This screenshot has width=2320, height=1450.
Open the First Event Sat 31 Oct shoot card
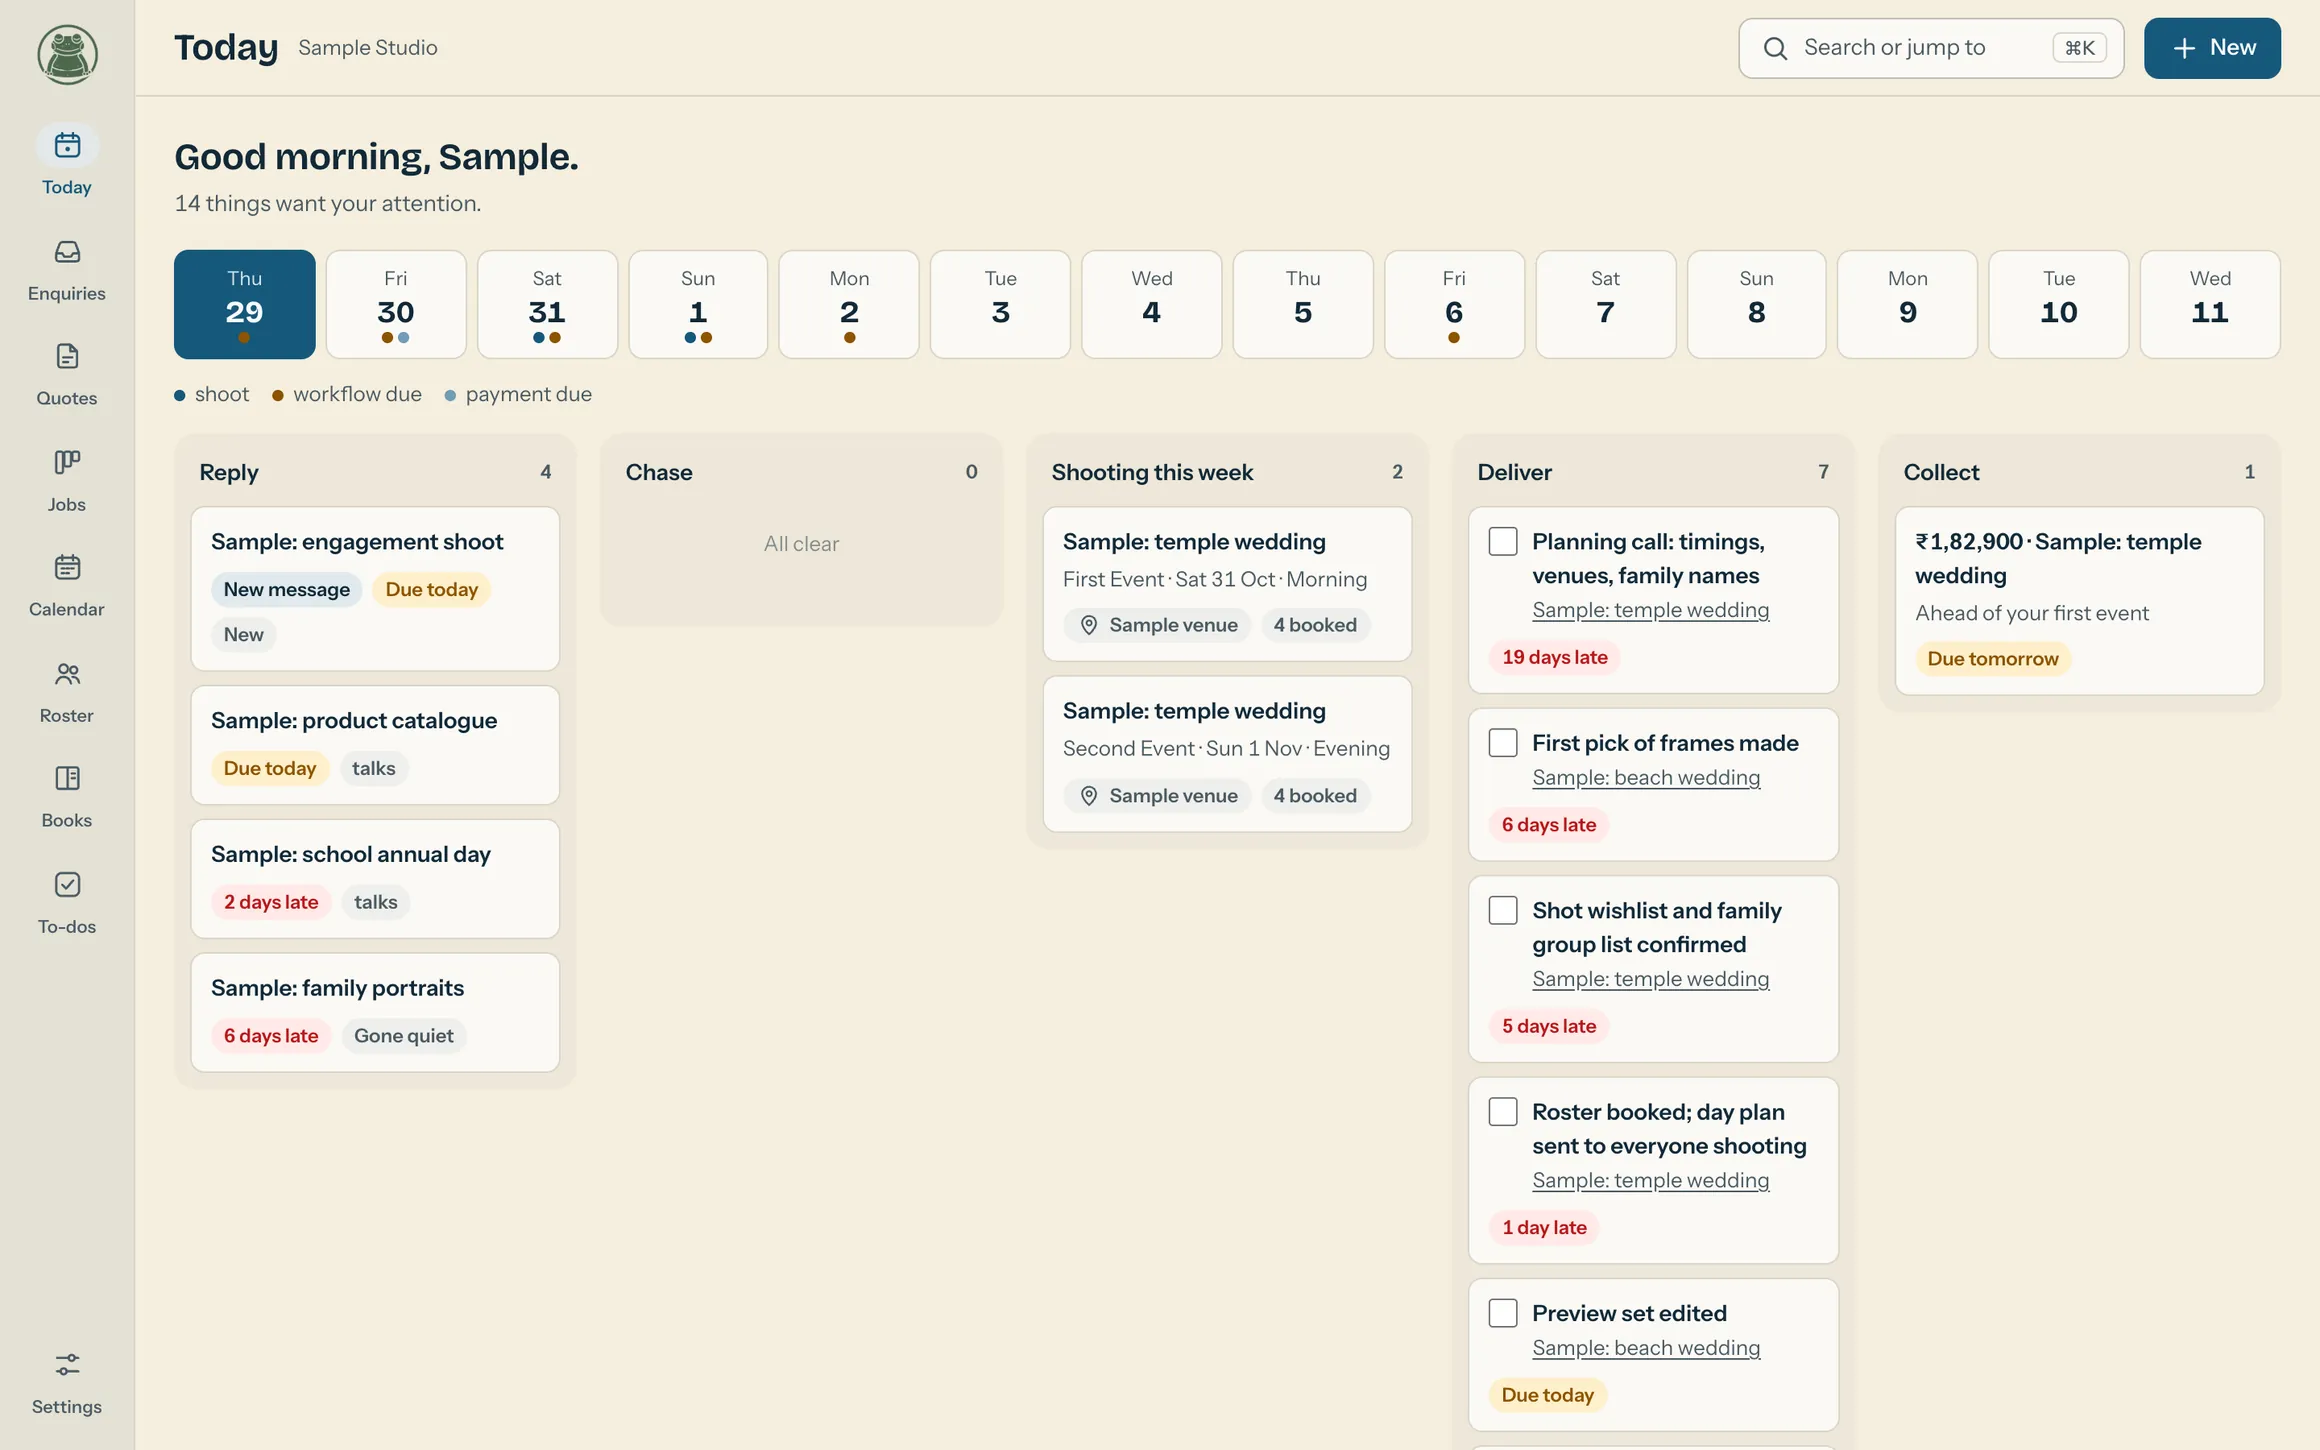coord(1227,584)
